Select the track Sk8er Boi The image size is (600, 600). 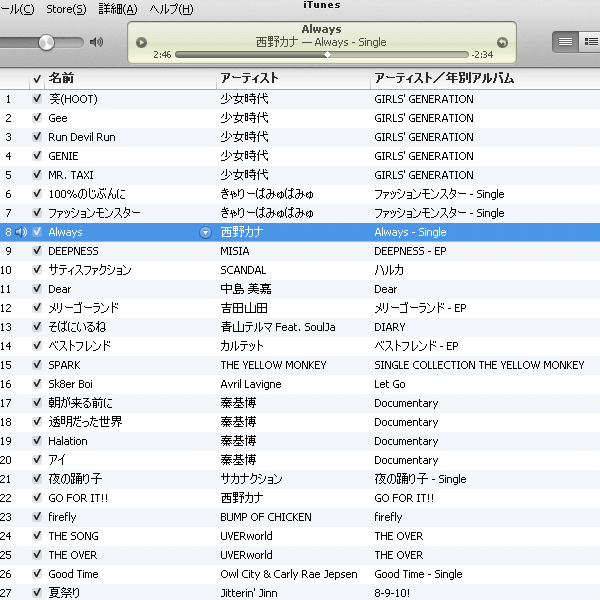70,384
